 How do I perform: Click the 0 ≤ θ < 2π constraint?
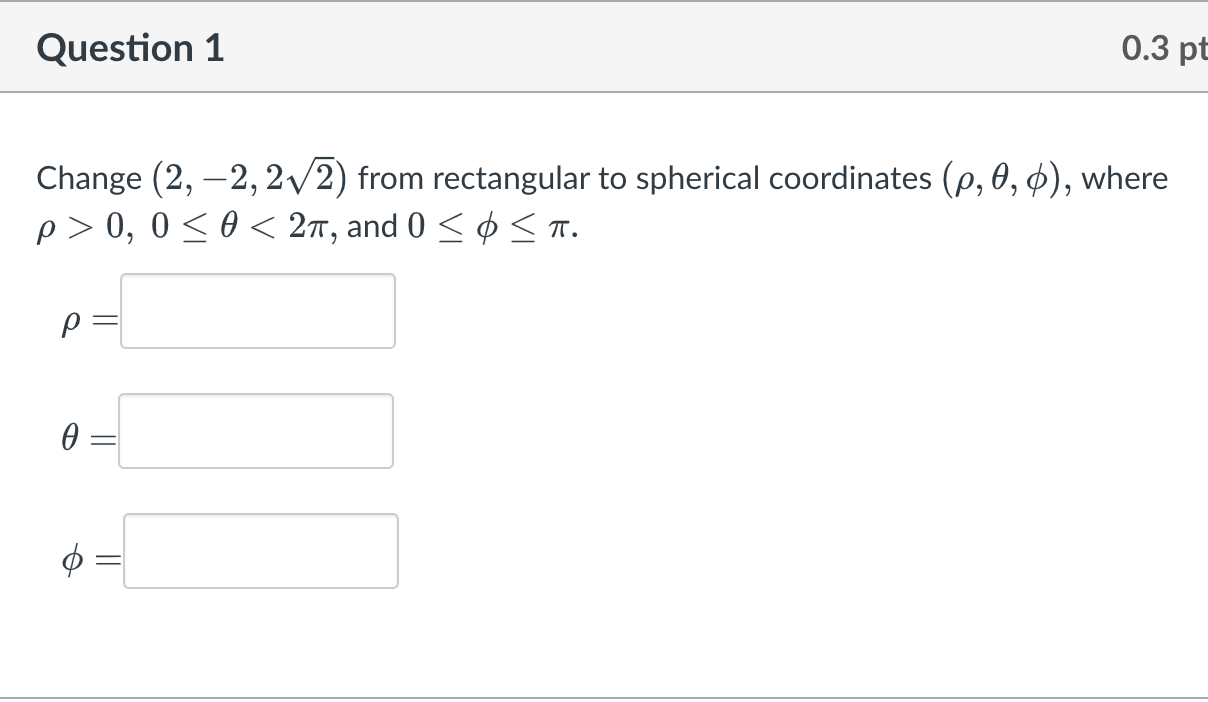pos(245,227)
